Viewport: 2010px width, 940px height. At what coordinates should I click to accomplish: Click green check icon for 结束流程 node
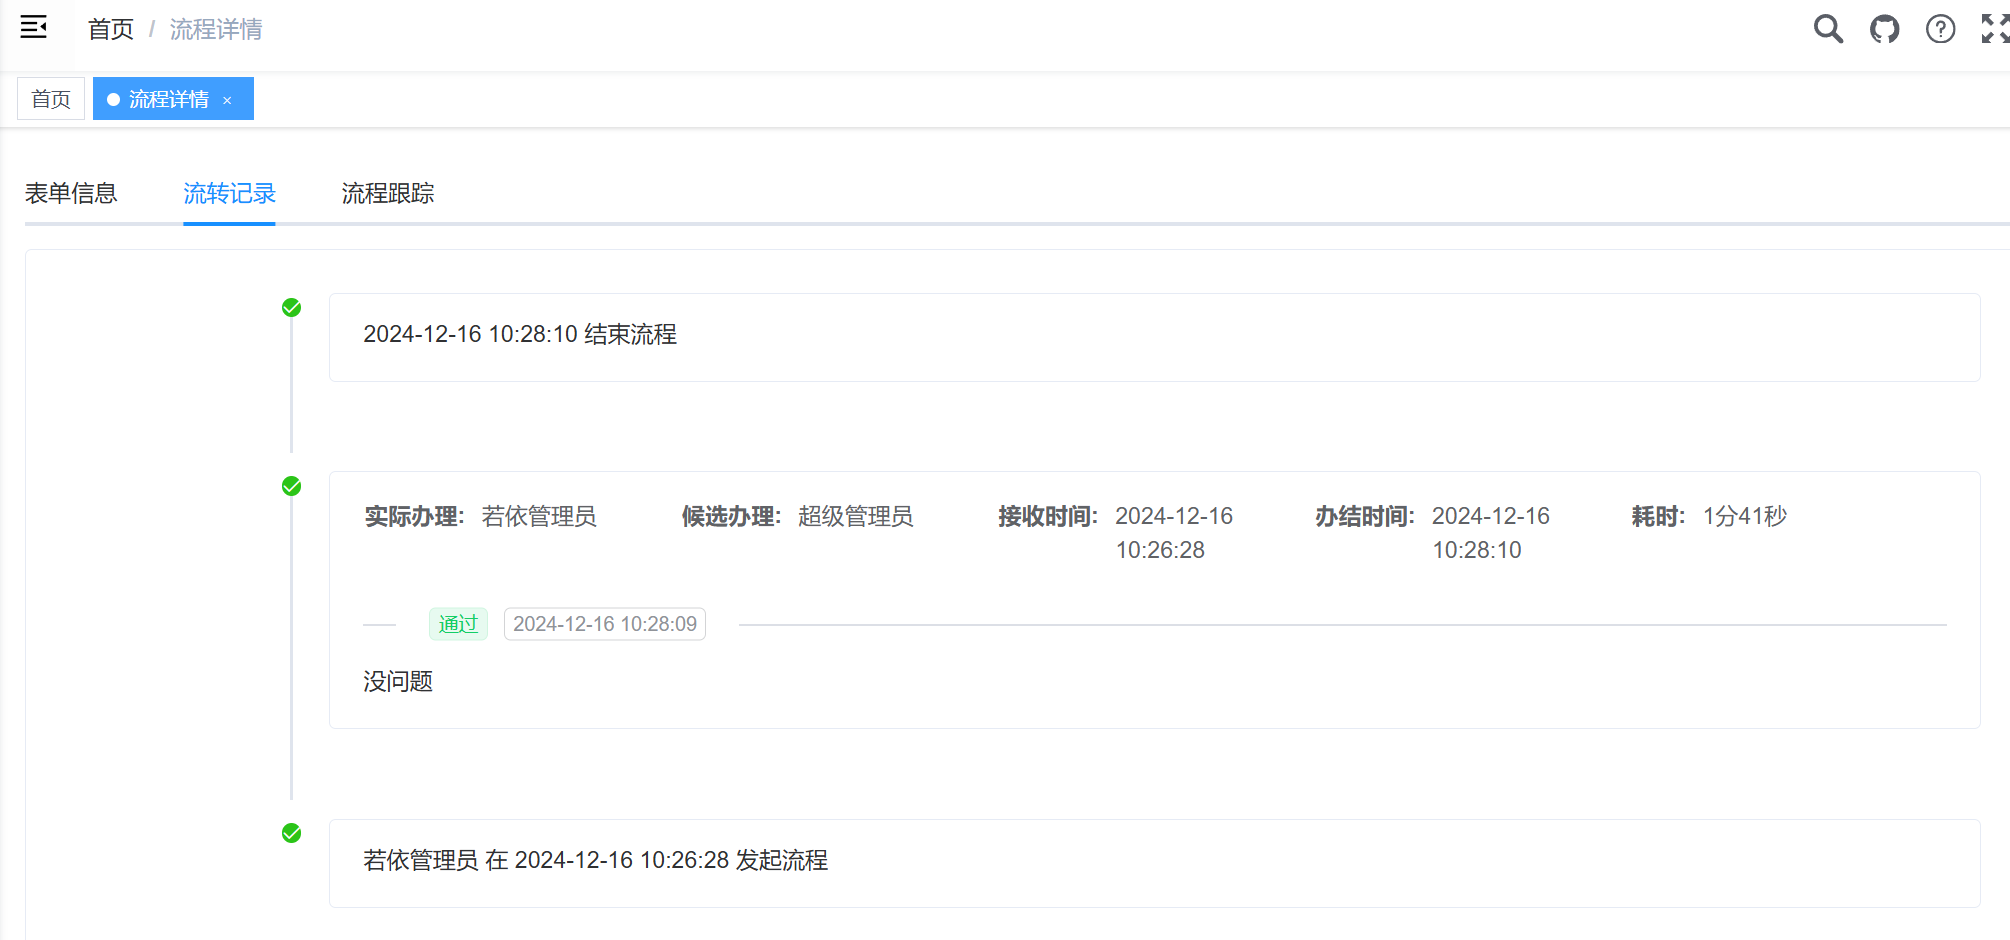[x=291, y=308]
